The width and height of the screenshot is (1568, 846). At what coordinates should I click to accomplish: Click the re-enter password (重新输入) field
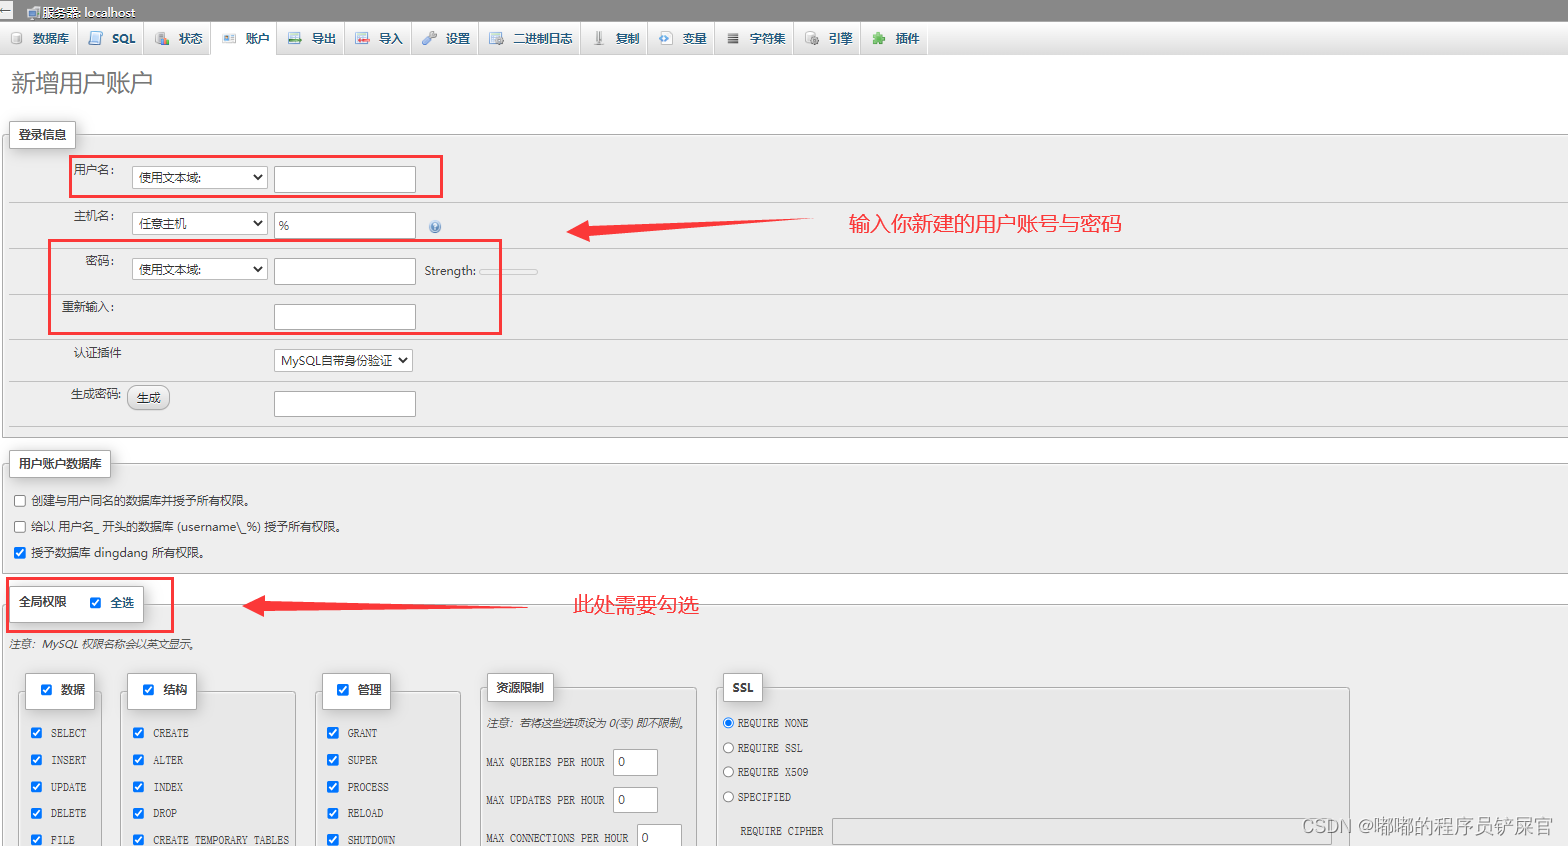(345, 317)
